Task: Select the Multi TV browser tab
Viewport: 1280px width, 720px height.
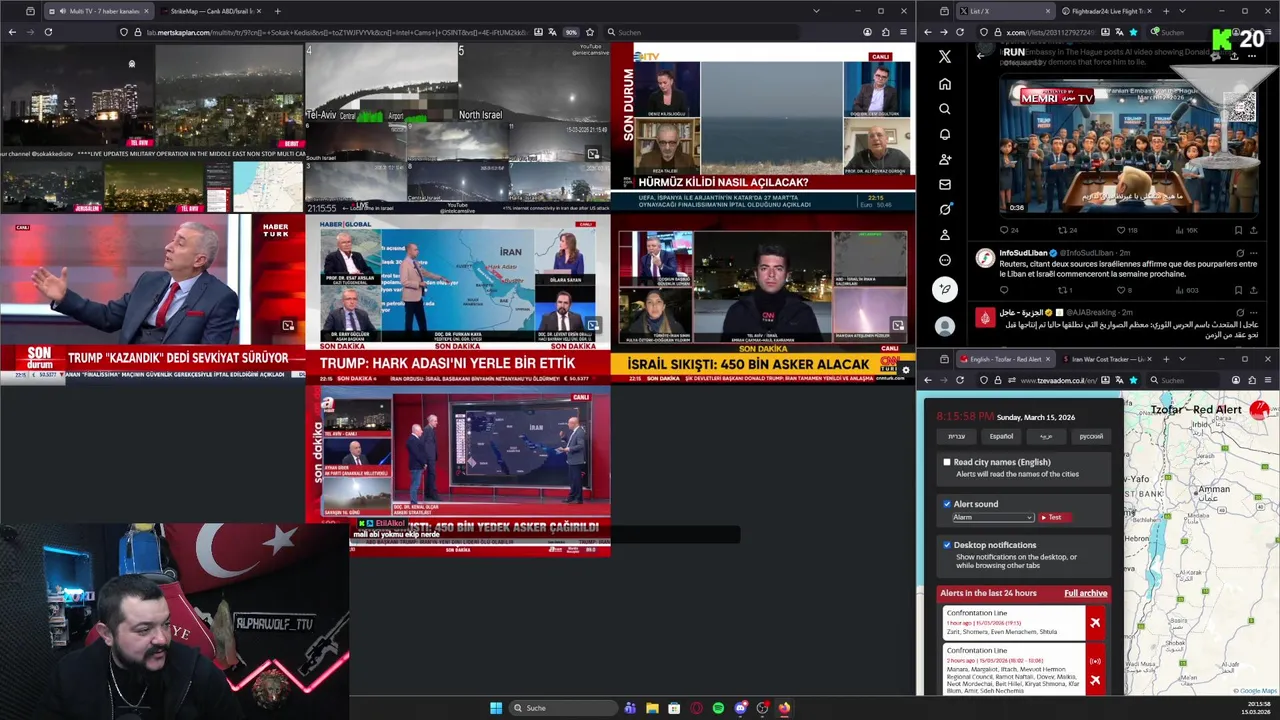Action: 97,11
